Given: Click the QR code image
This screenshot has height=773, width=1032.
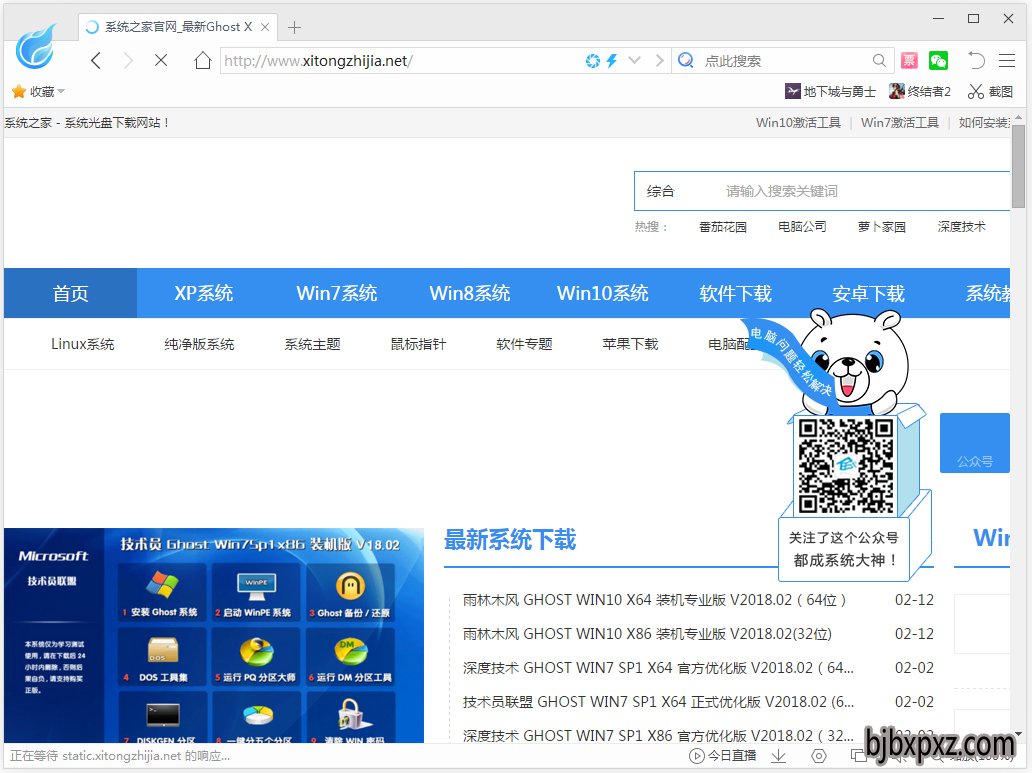Looking at the screenshot, I should pyautogui.click(x=846, y=466).
